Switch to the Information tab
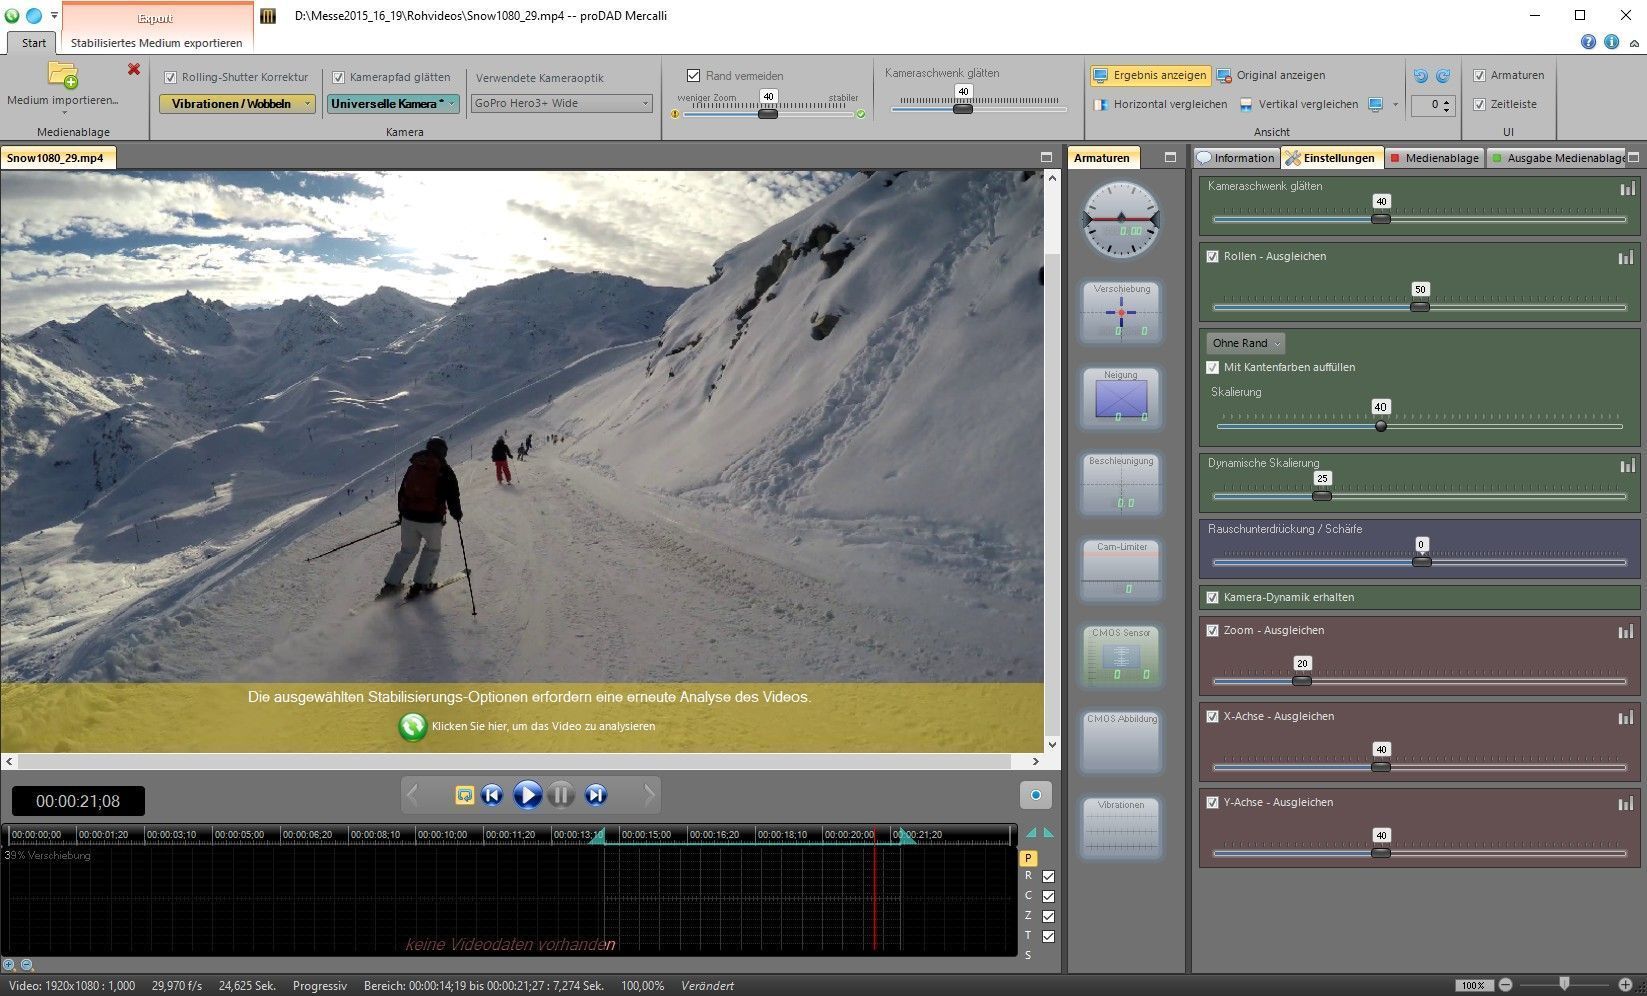 coord(1236,158)
